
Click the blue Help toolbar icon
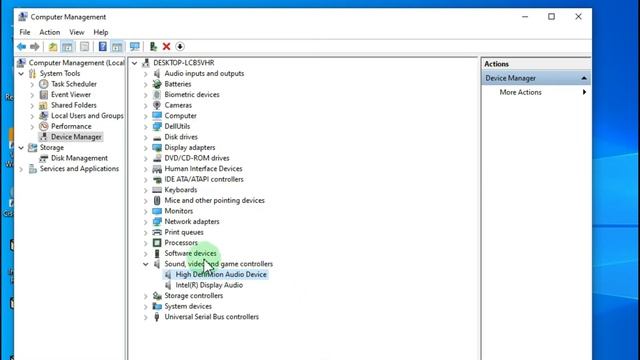click(x=102, y=47)
